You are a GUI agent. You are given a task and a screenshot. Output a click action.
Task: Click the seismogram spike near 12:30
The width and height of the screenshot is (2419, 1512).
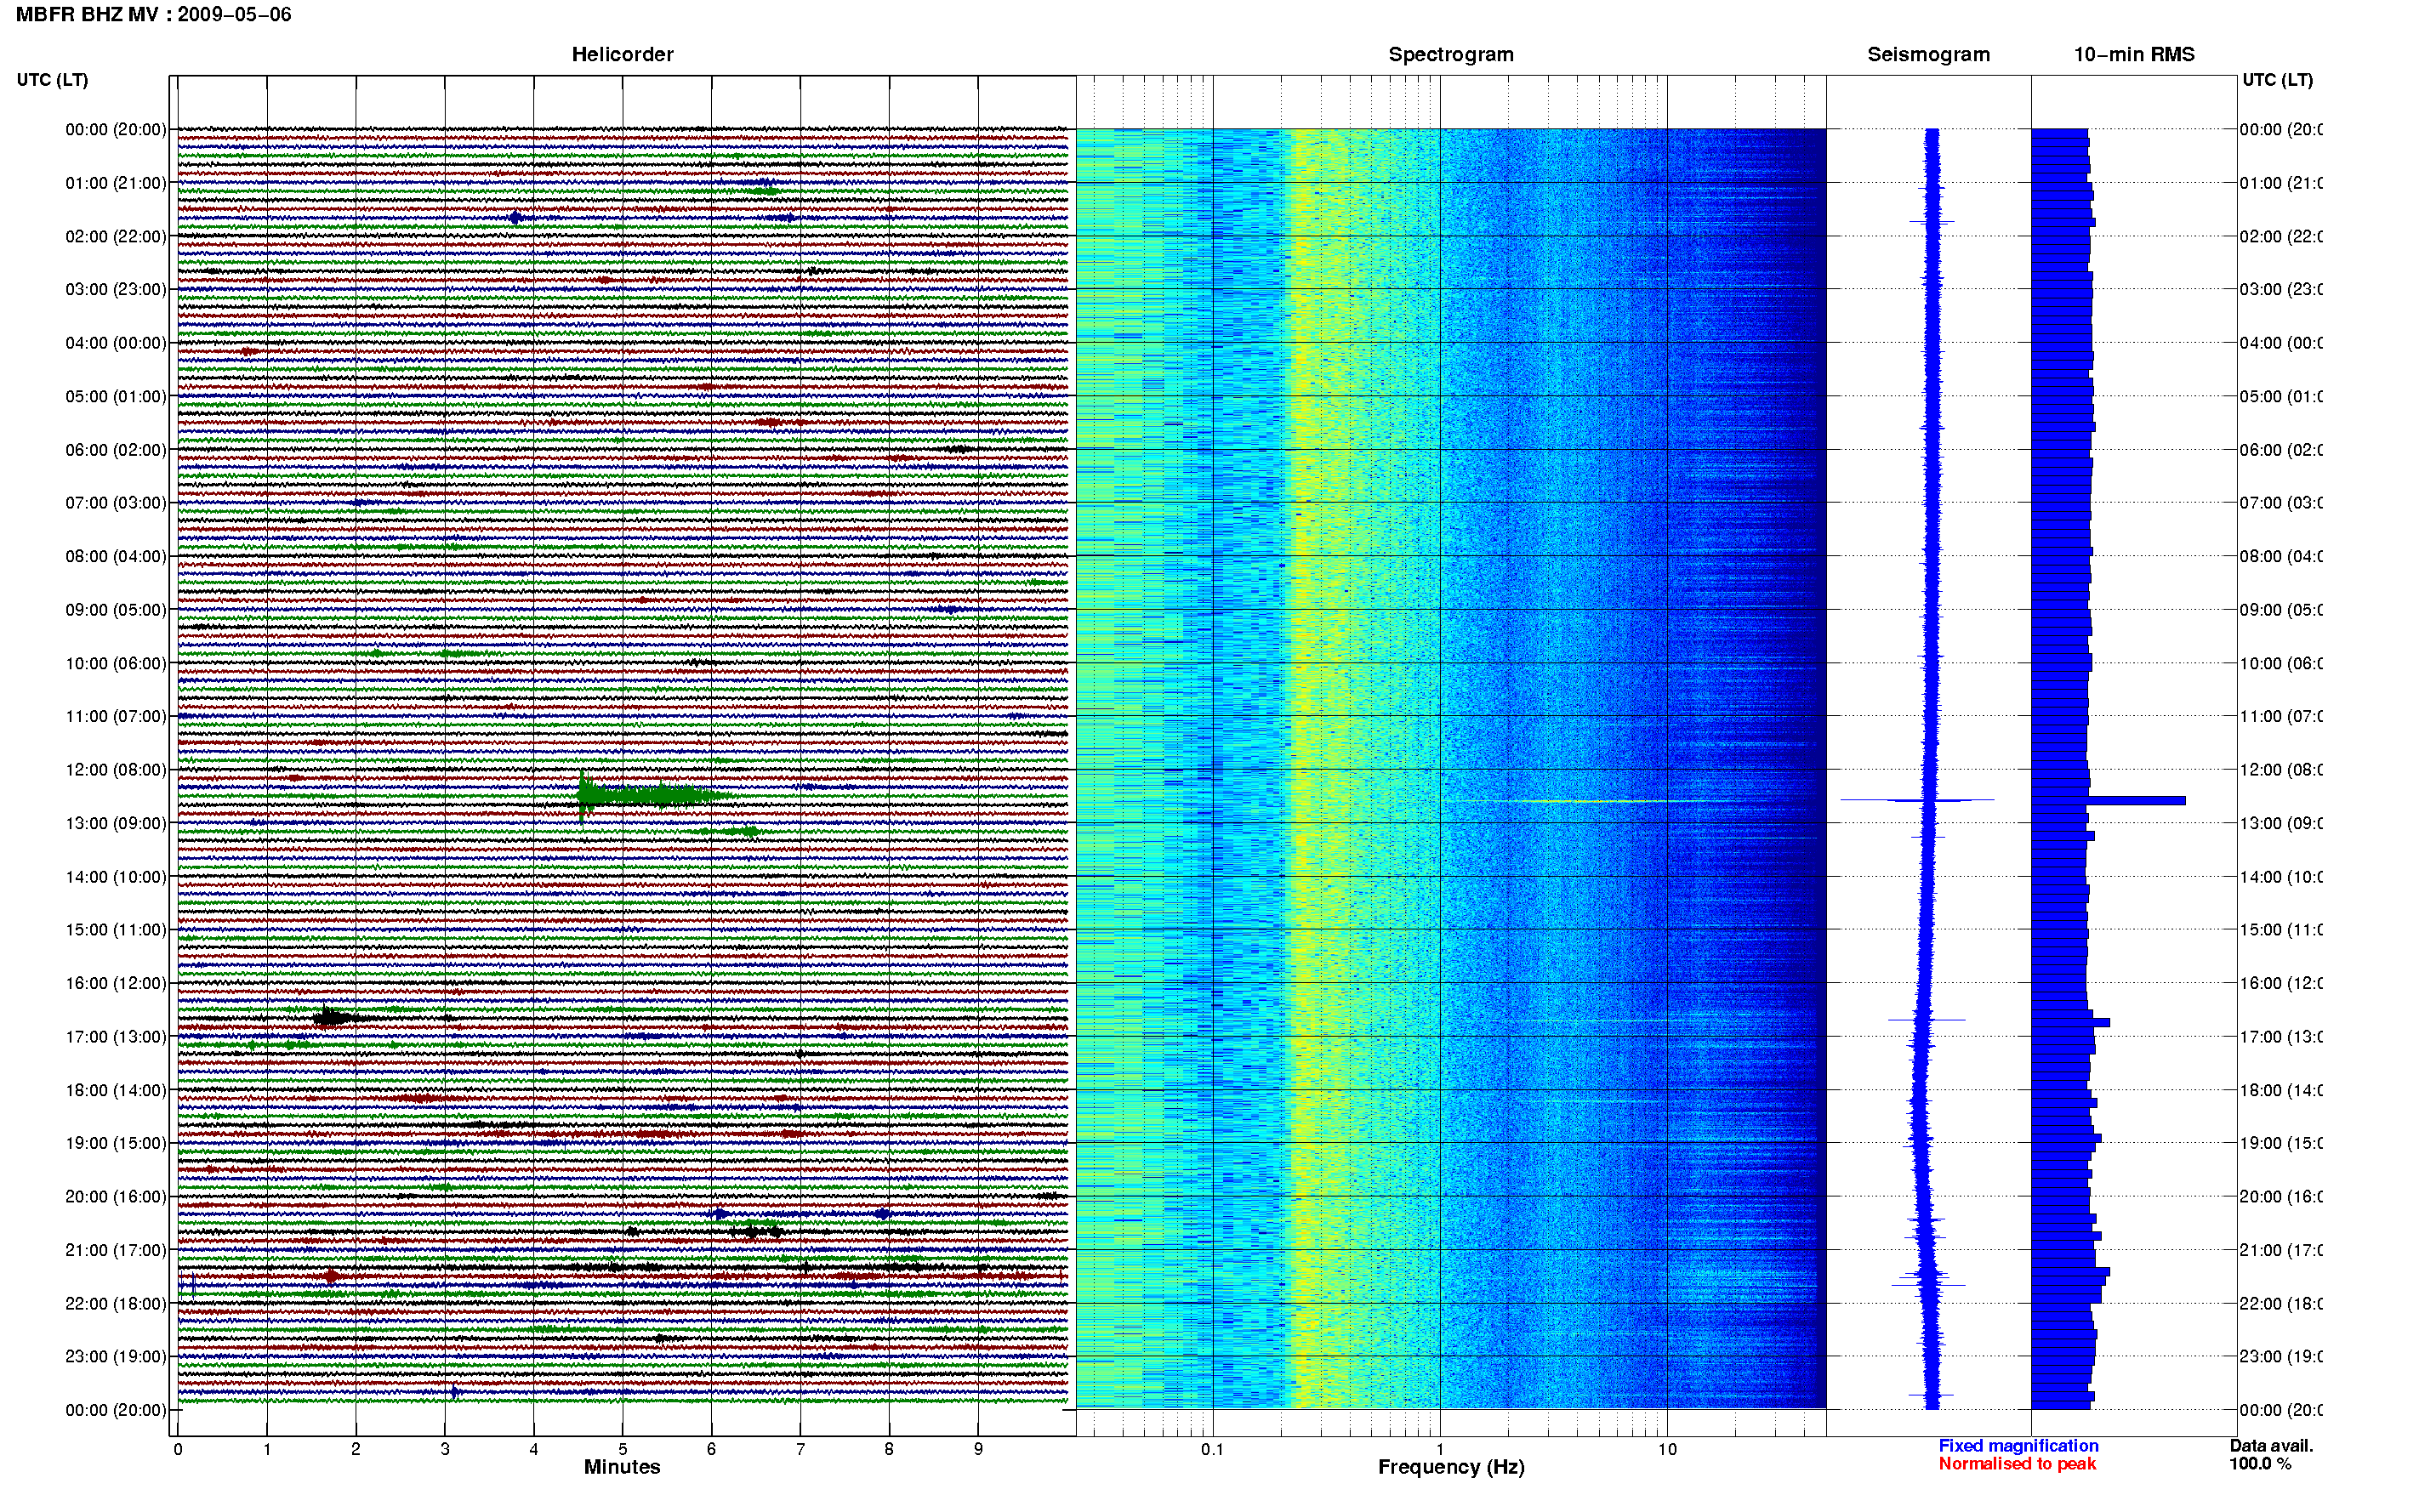(1917, 800)
